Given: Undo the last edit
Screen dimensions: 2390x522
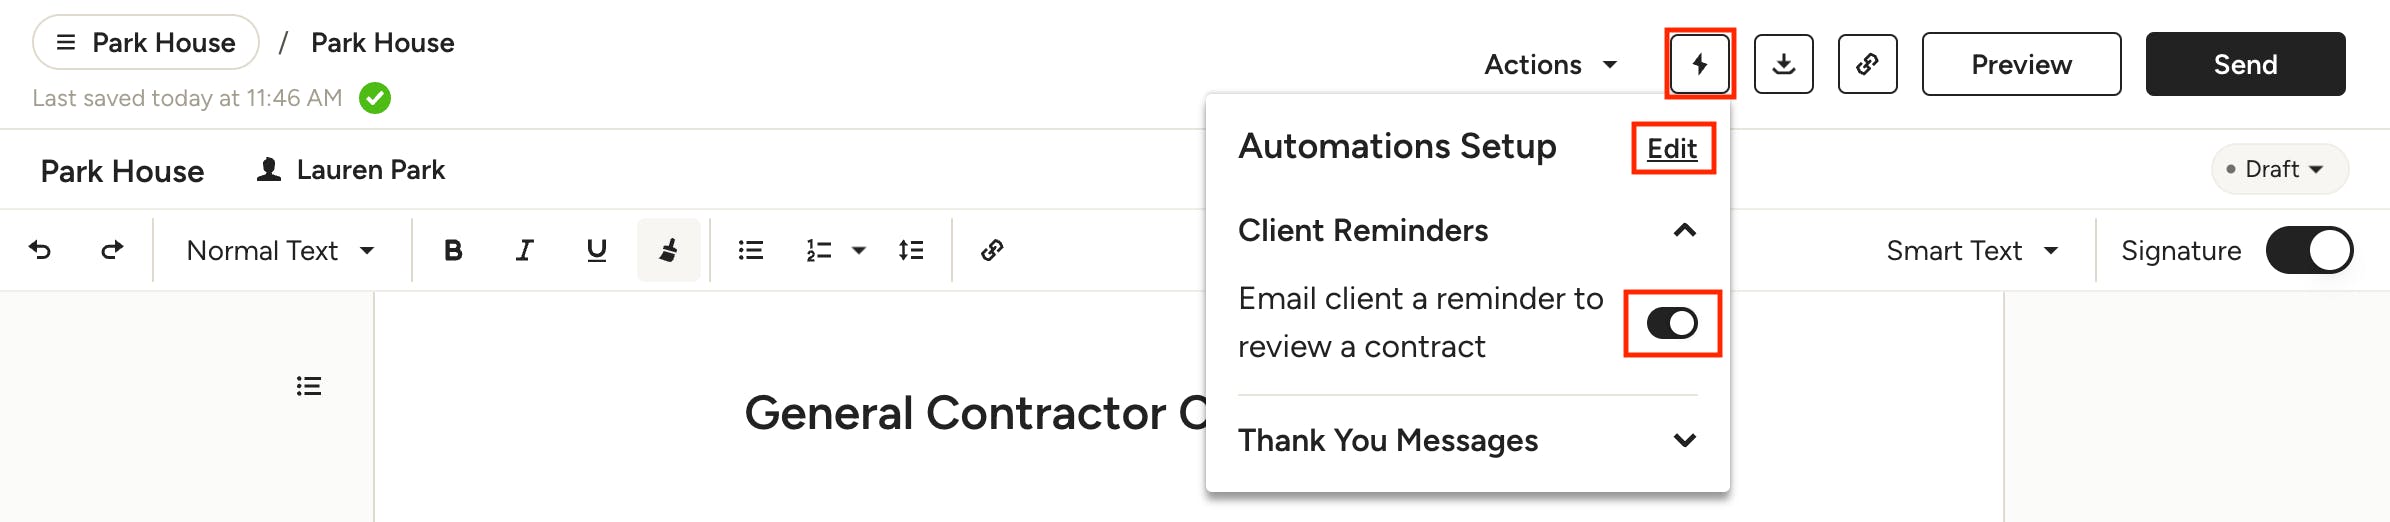Looking at the screenshot, I should pos(40,250).
